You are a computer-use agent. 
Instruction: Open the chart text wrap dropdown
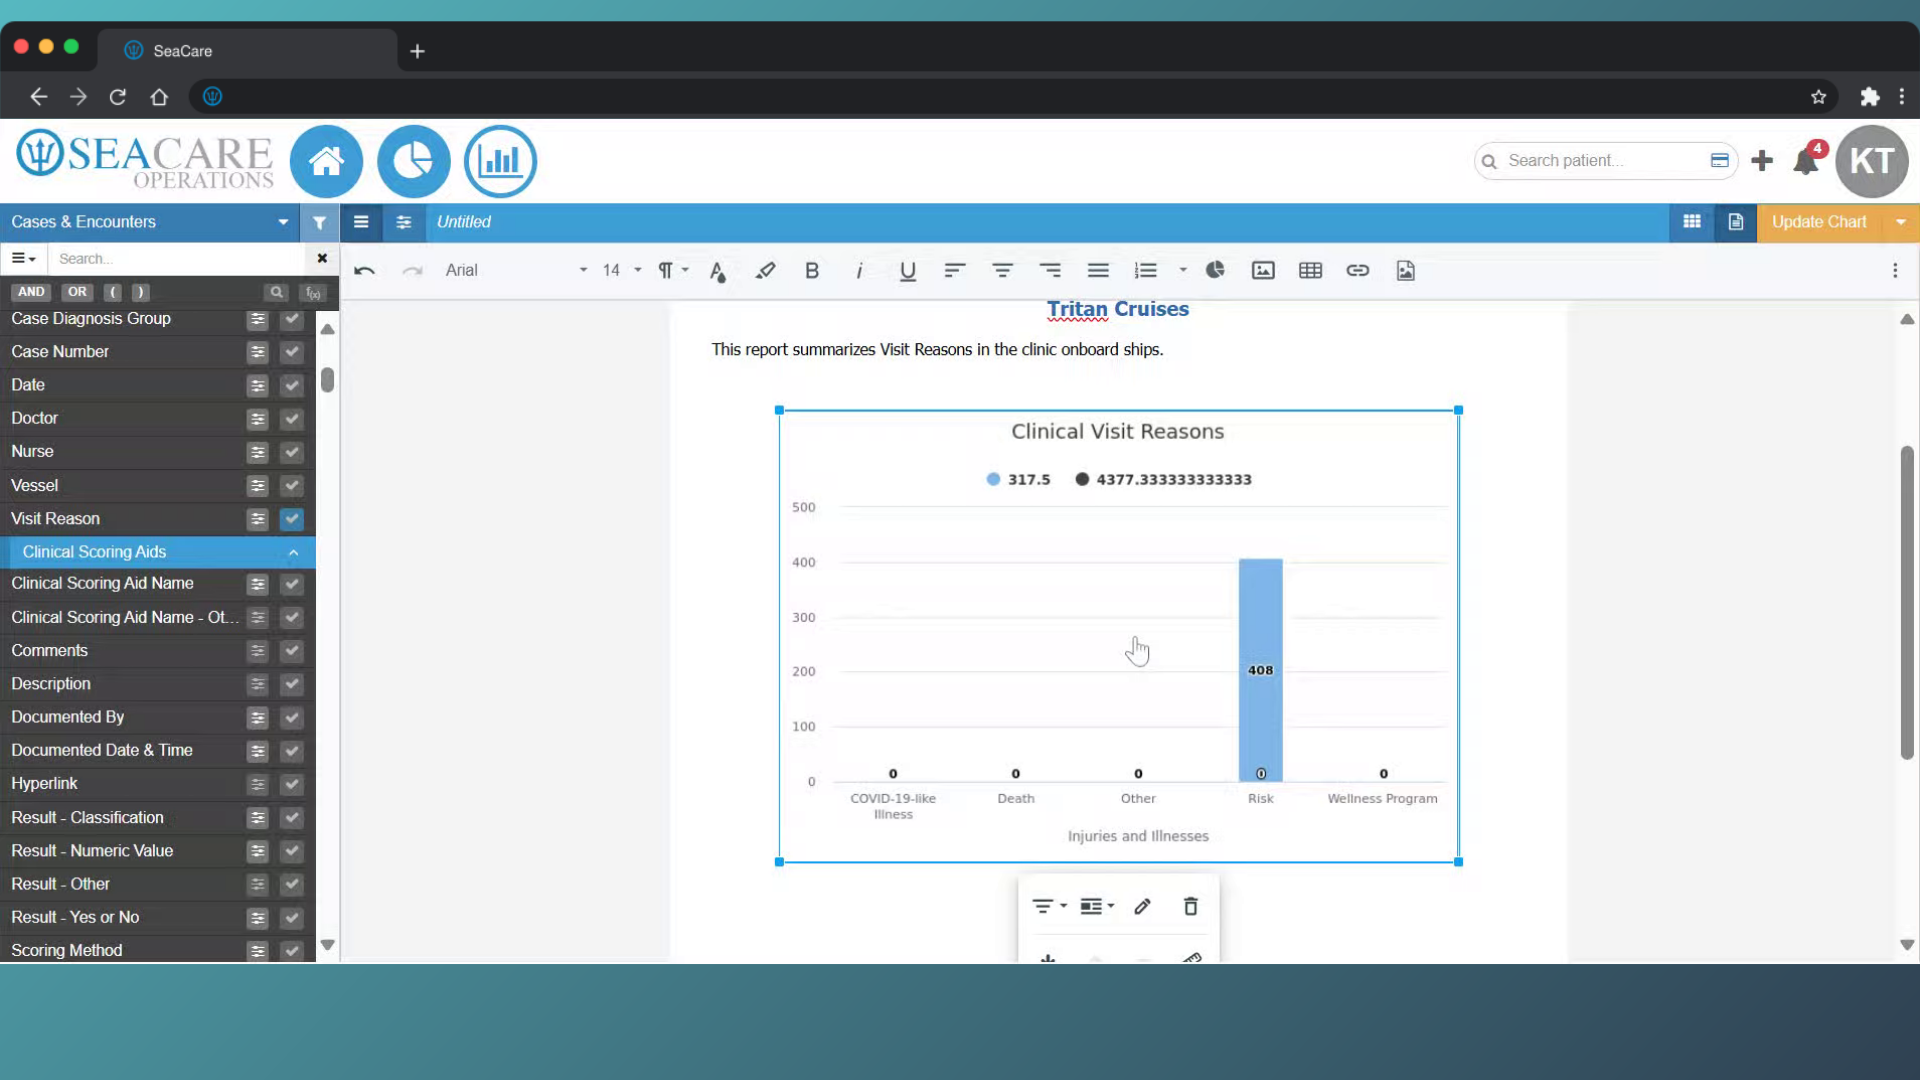click(1097, 907)
